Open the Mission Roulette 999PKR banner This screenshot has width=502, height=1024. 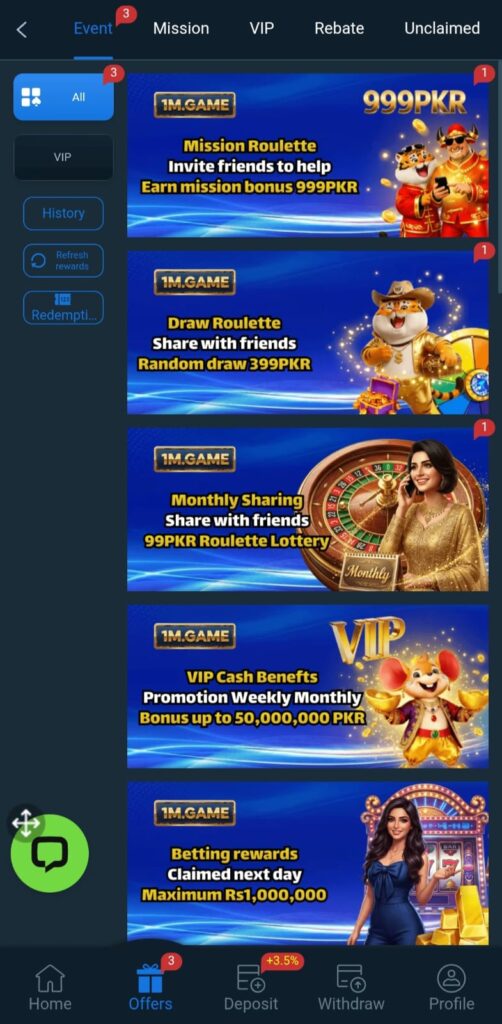click(307, 155)
